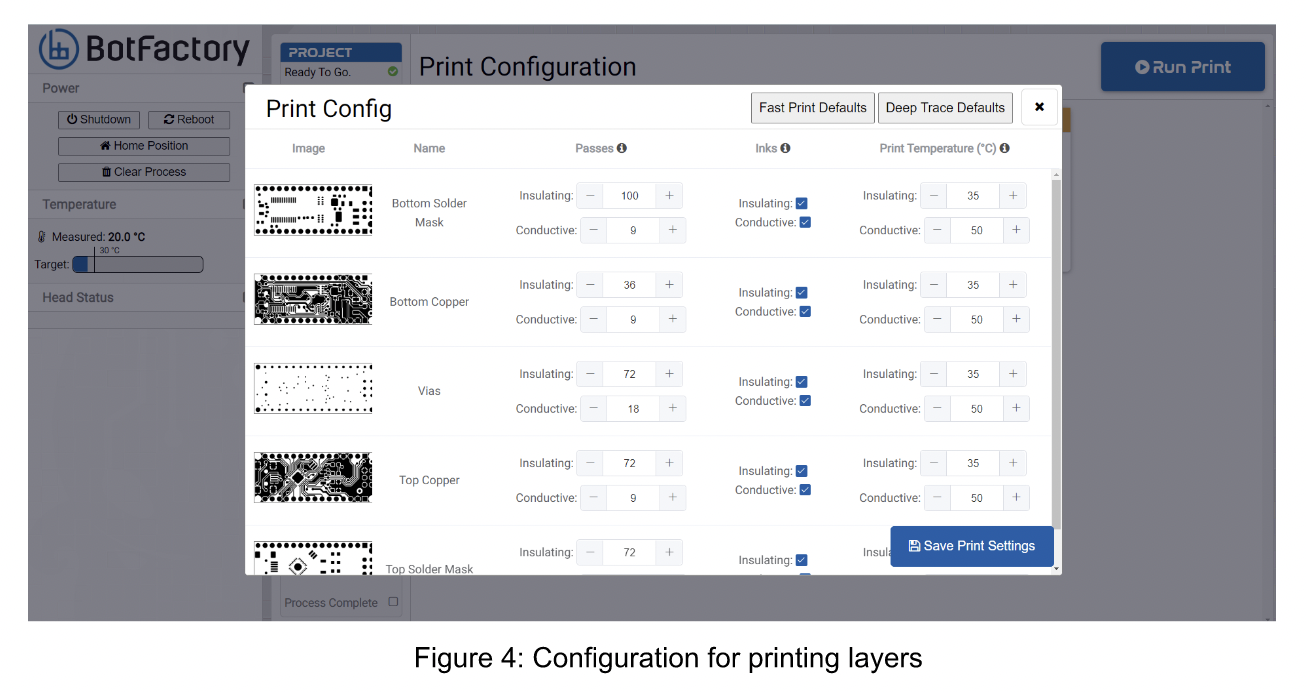
Task: Apply Deep Trace Defaults
Action: pyautogui.click(x=945, y=108)
